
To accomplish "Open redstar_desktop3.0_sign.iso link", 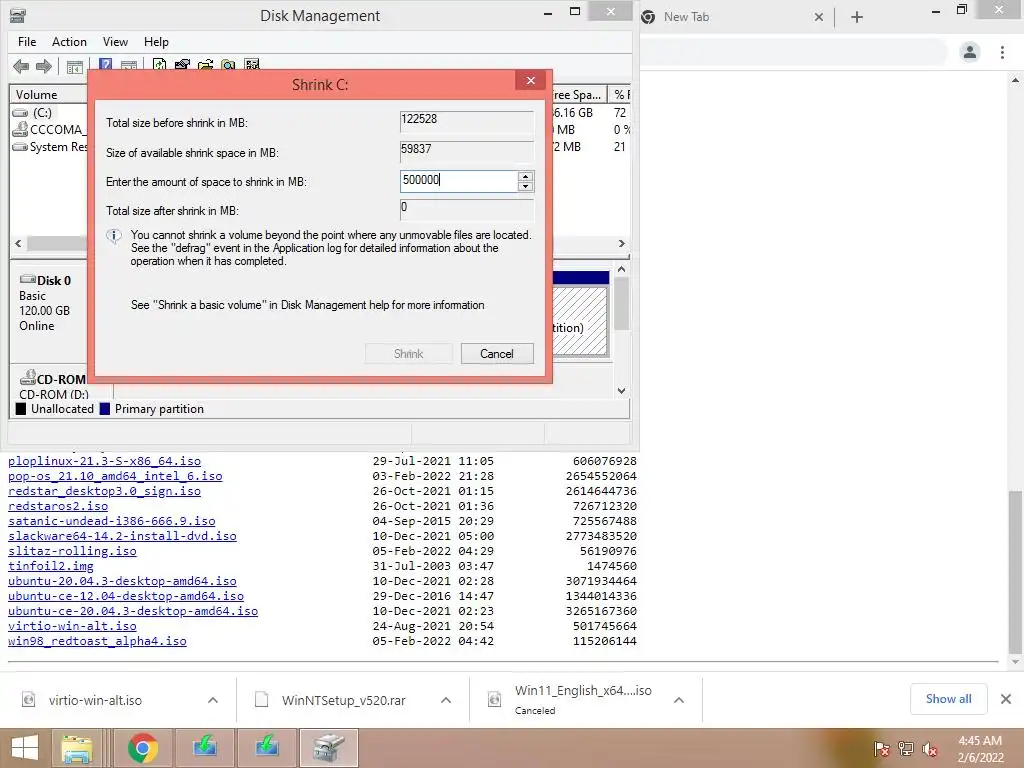I will 104,490.
